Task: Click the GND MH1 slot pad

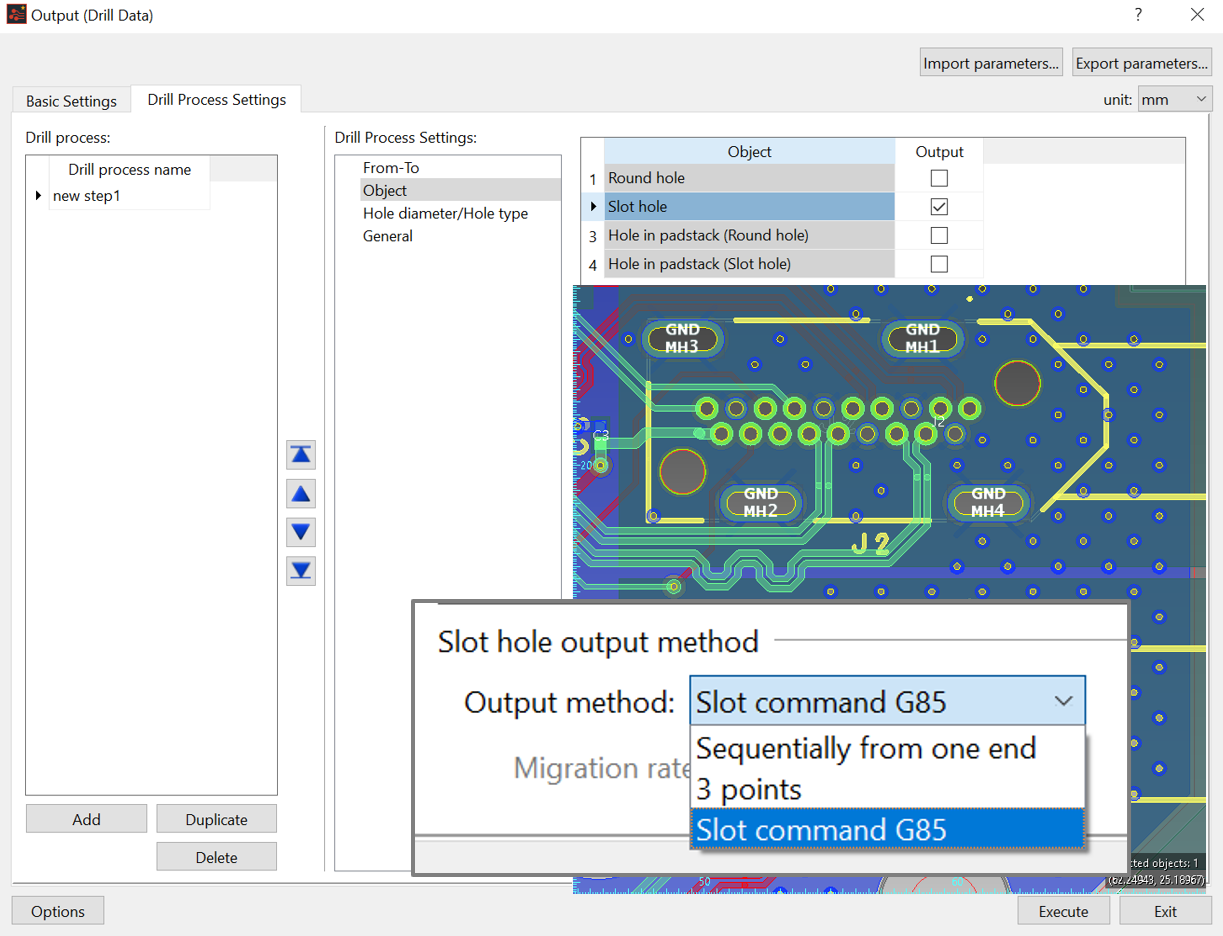Action: pos(922,338)
